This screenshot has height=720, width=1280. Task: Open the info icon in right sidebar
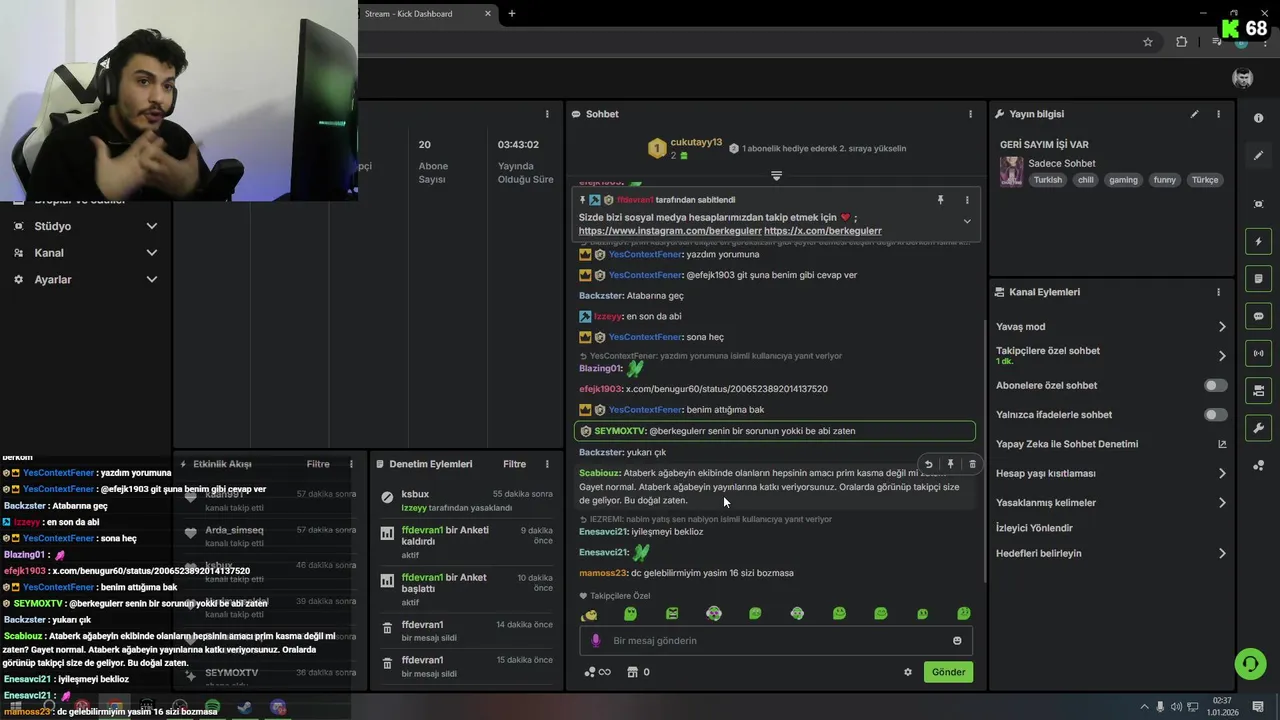click(1258, 118)
